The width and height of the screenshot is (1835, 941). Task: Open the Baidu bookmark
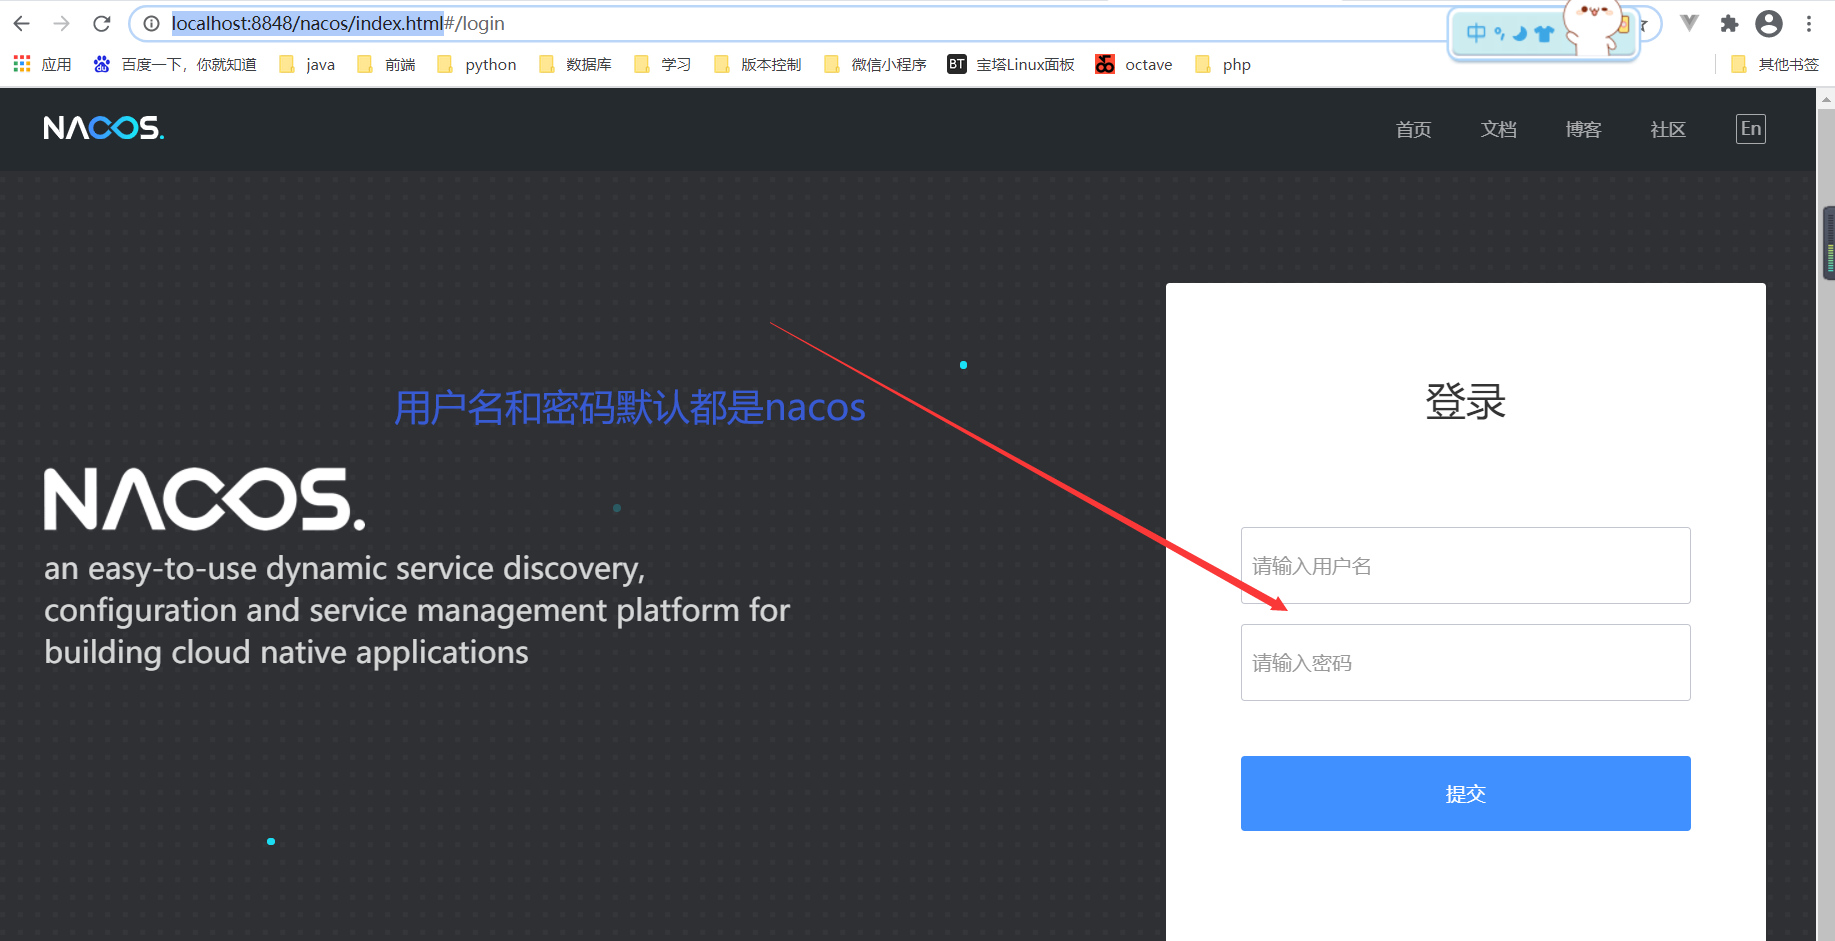pyautogui.click(x=175, y=64)
